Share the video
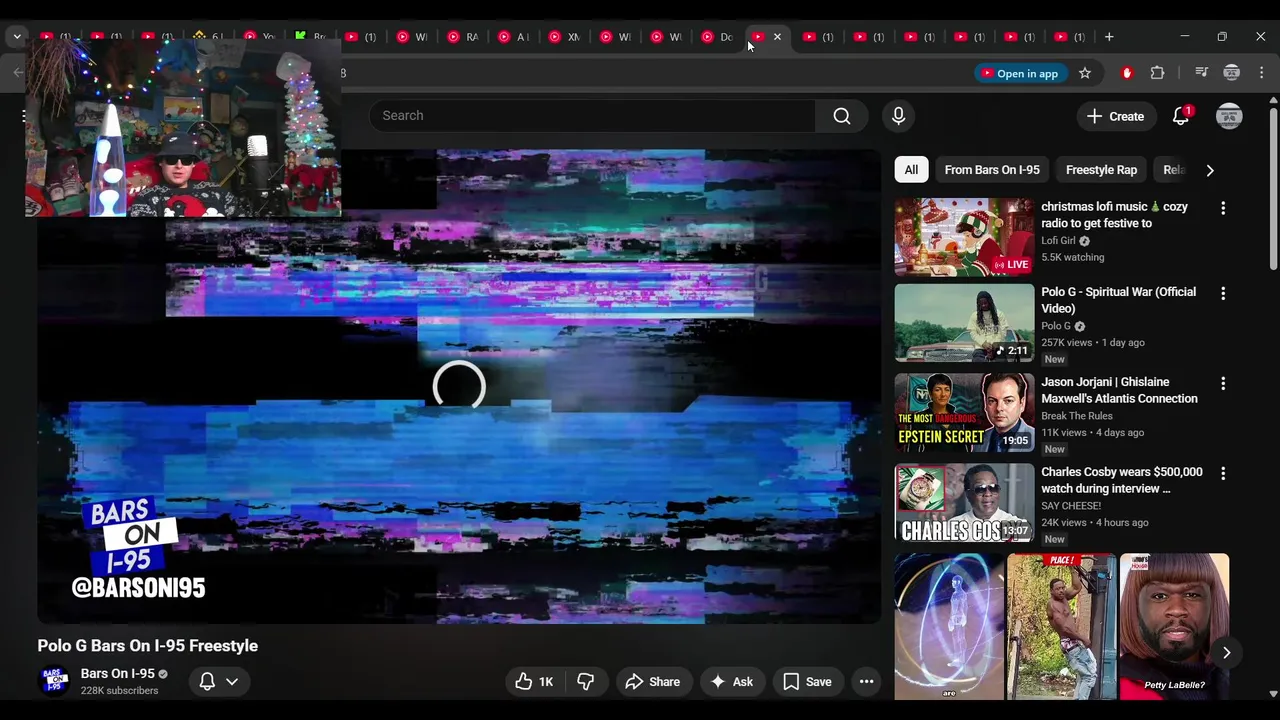This screenshot has width=1280, height=720. [x=652, y=682]
